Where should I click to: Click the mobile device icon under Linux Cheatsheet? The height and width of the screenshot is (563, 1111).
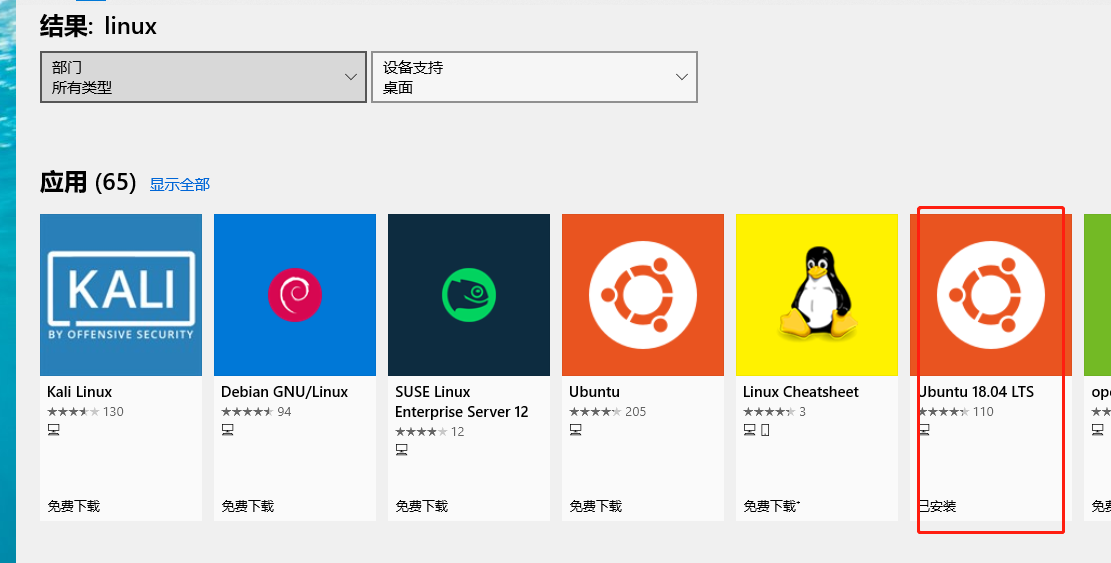[765, 430]
